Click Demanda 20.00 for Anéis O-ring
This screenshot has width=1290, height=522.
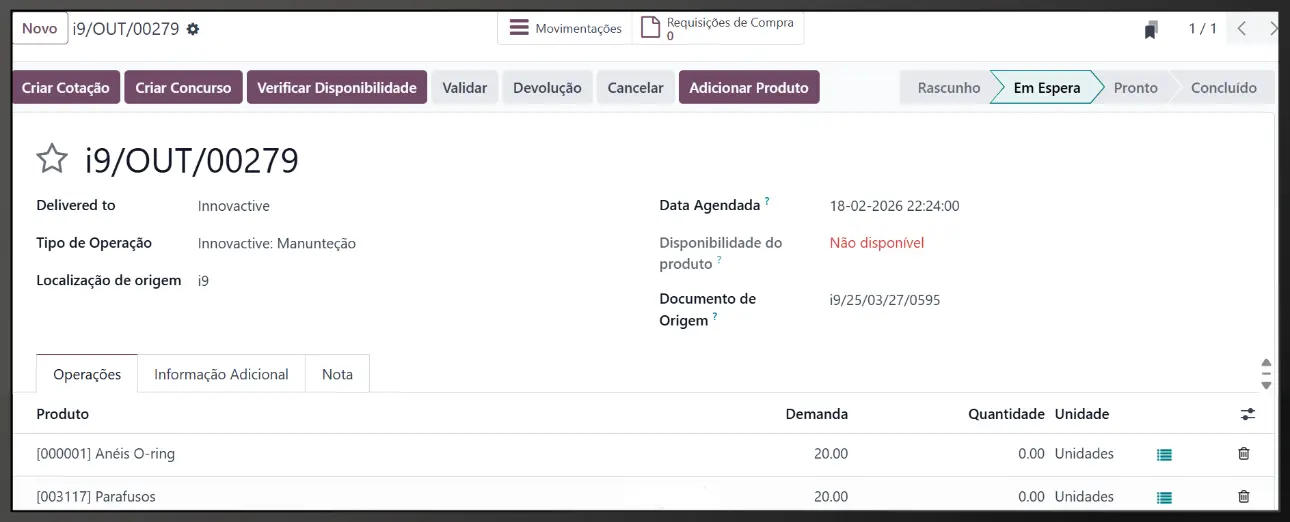831,454
